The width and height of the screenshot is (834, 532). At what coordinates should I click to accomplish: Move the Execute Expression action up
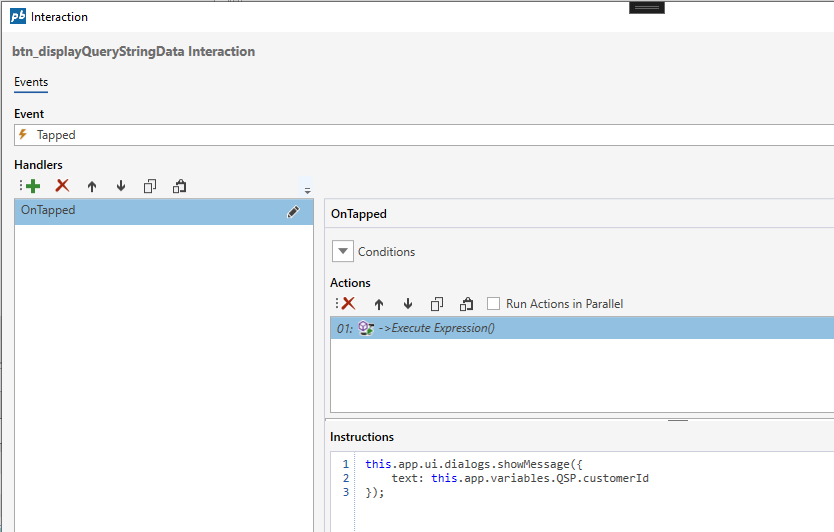379,304
